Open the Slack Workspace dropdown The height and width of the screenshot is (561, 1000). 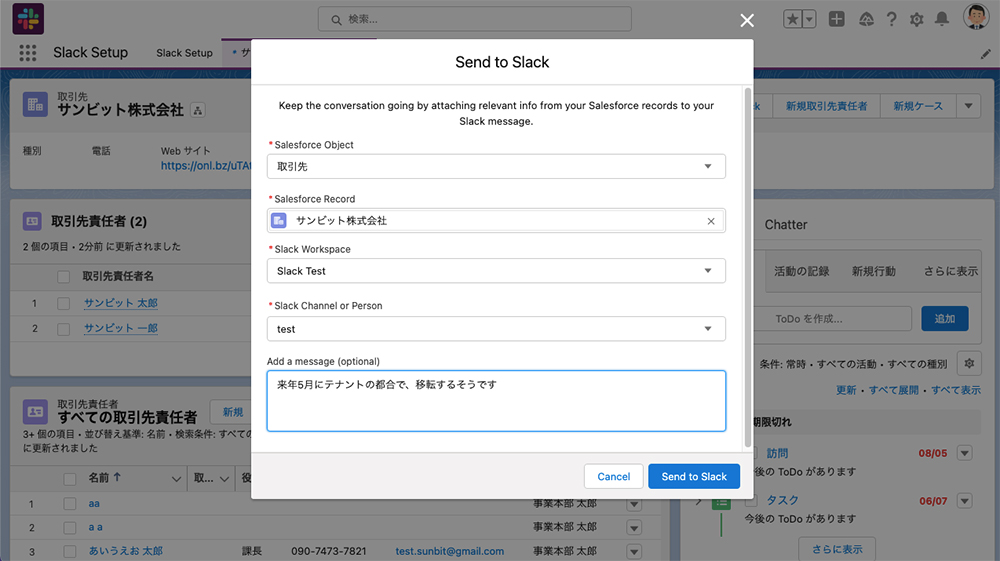[496, 271]
